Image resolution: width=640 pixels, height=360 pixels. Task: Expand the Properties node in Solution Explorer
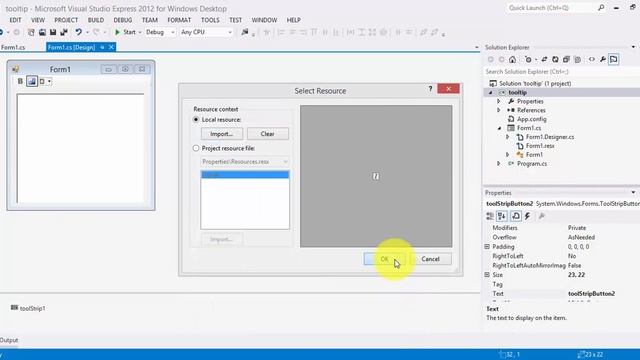click(498, 101)
